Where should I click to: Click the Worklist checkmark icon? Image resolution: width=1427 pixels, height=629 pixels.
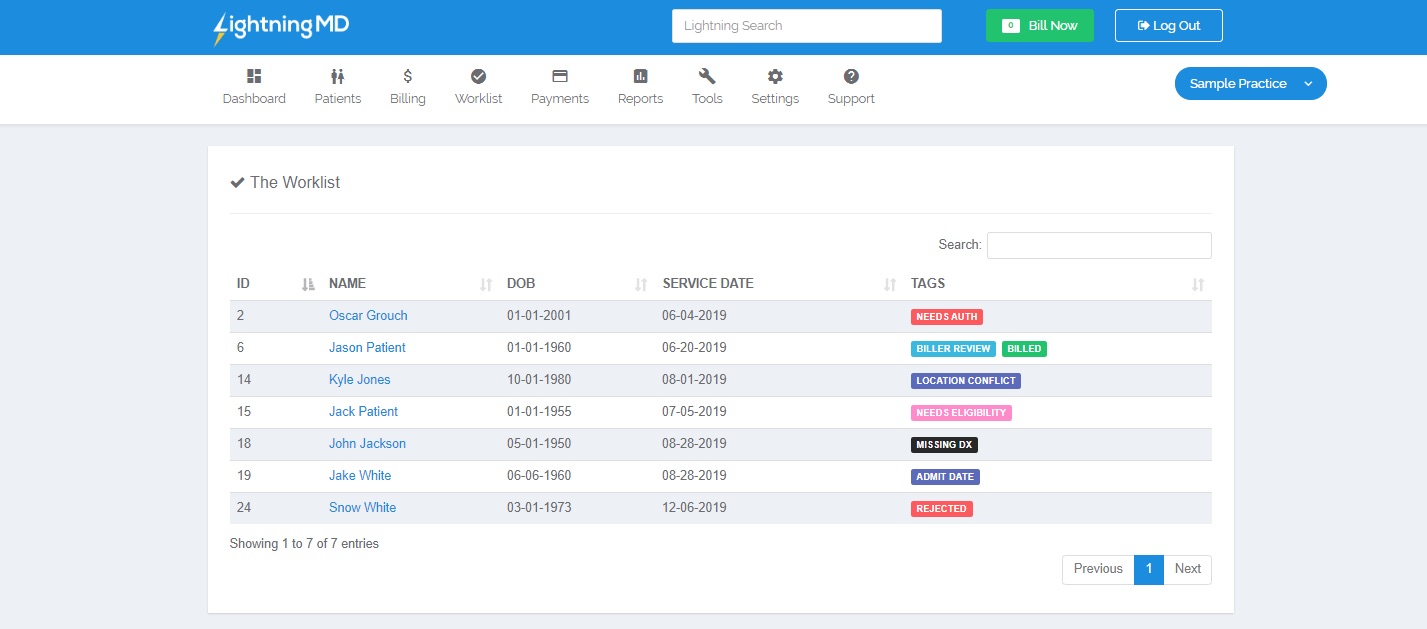pos(478,74)
